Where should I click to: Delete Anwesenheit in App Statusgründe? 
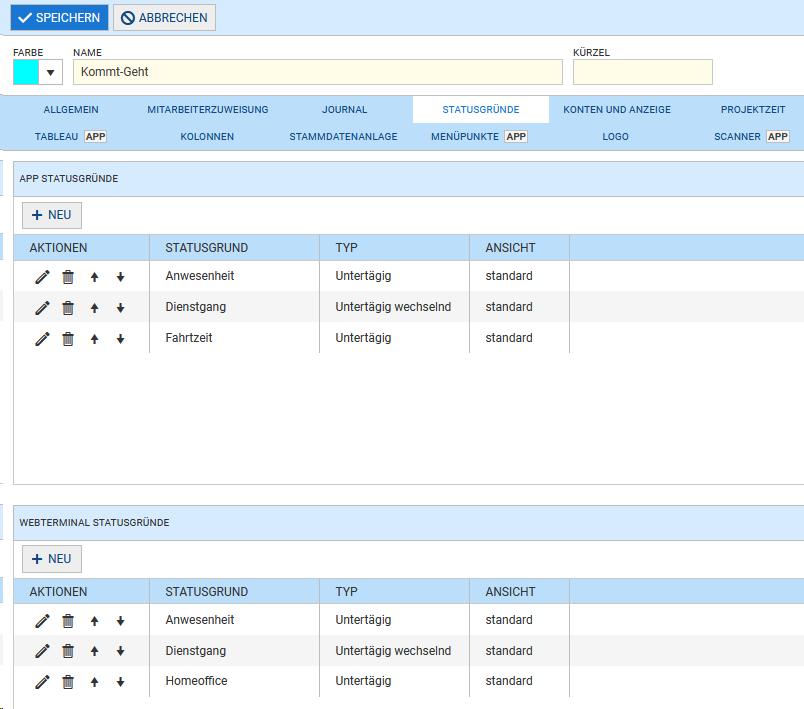pos(68,277)
